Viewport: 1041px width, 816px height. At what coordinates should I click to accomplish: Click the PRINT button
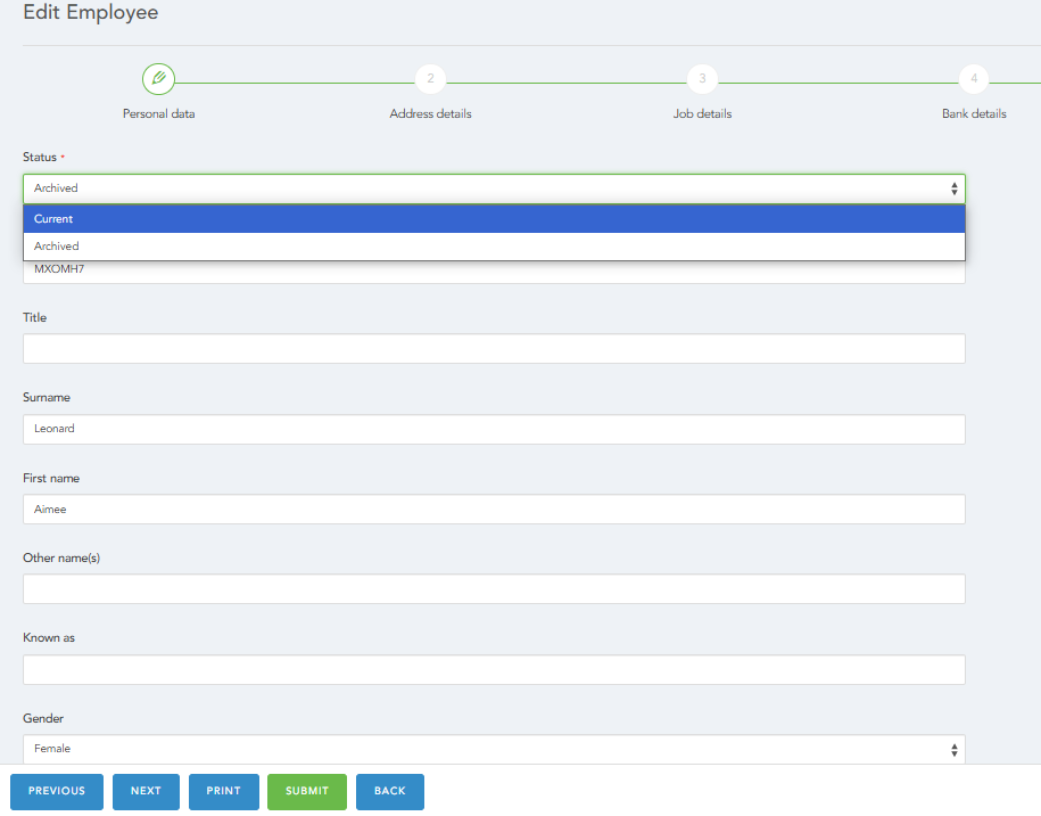(x=223, y=791)
